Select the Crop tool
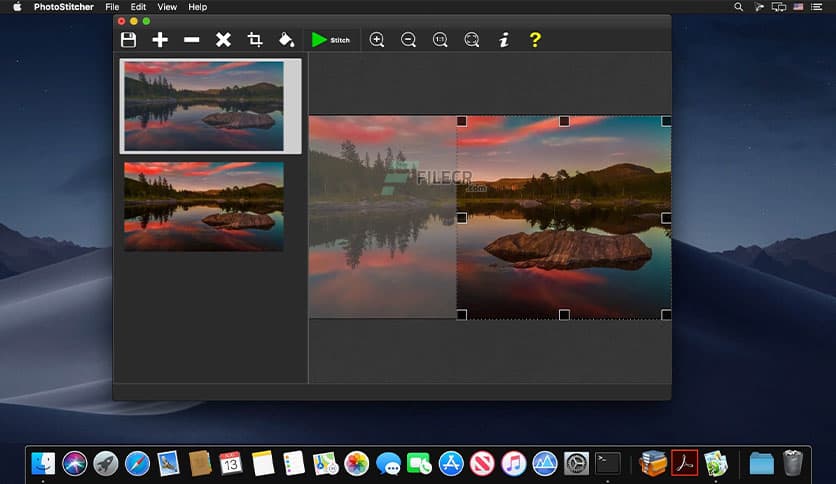 tap(255, 40)
